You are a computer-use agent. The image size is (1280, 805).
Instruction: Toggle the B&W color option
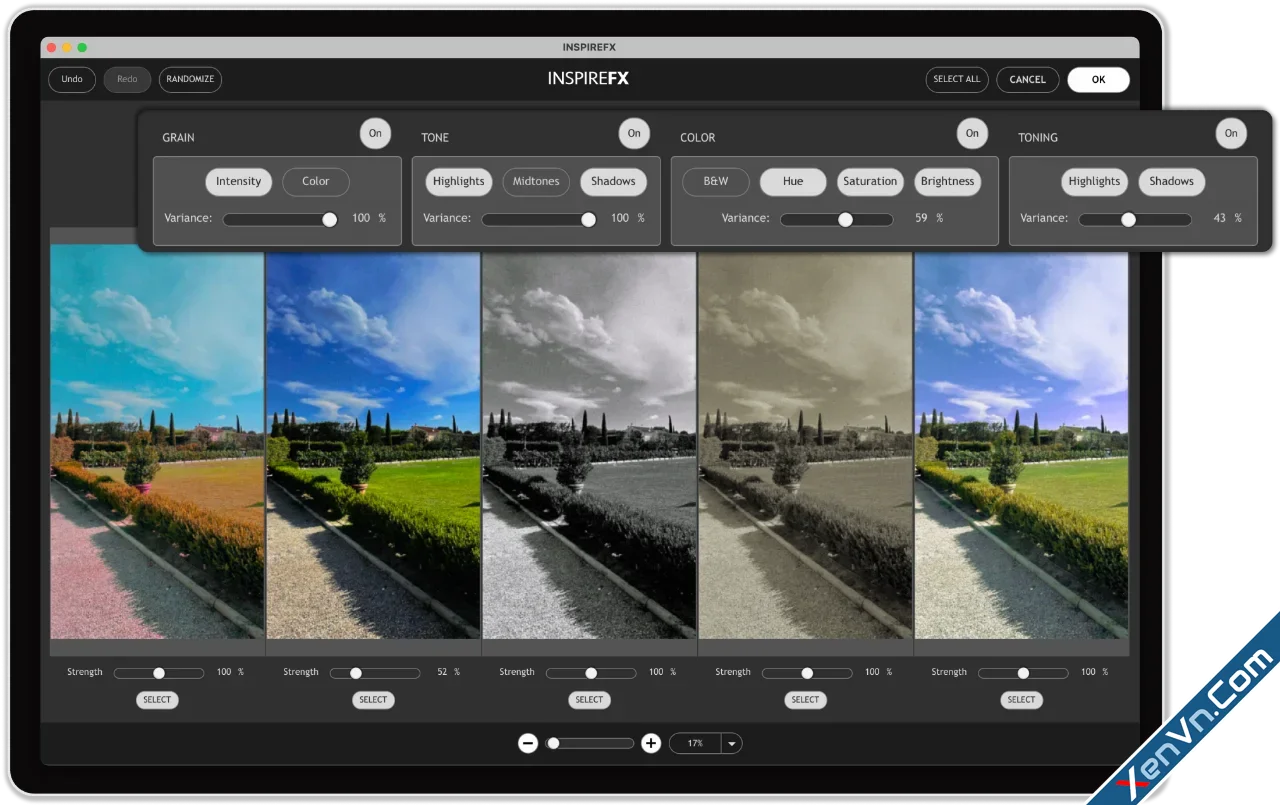point(716,181)
